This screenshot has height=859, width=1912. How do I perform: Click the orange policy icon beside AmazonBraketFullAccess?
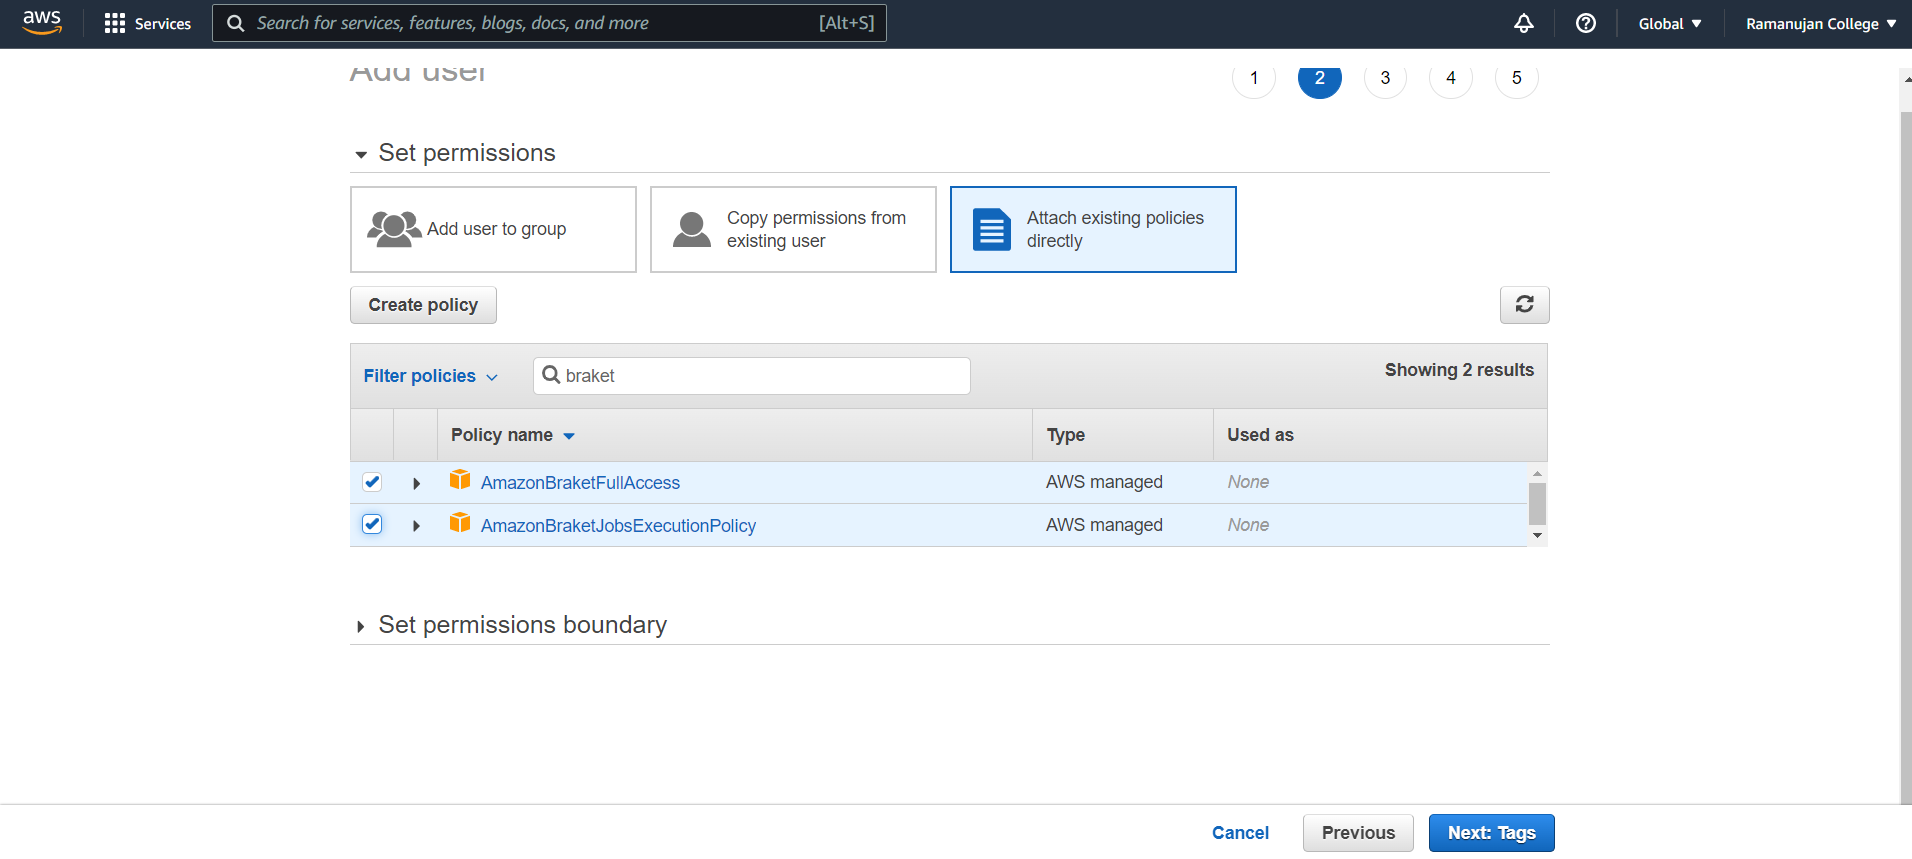[460, 480]
